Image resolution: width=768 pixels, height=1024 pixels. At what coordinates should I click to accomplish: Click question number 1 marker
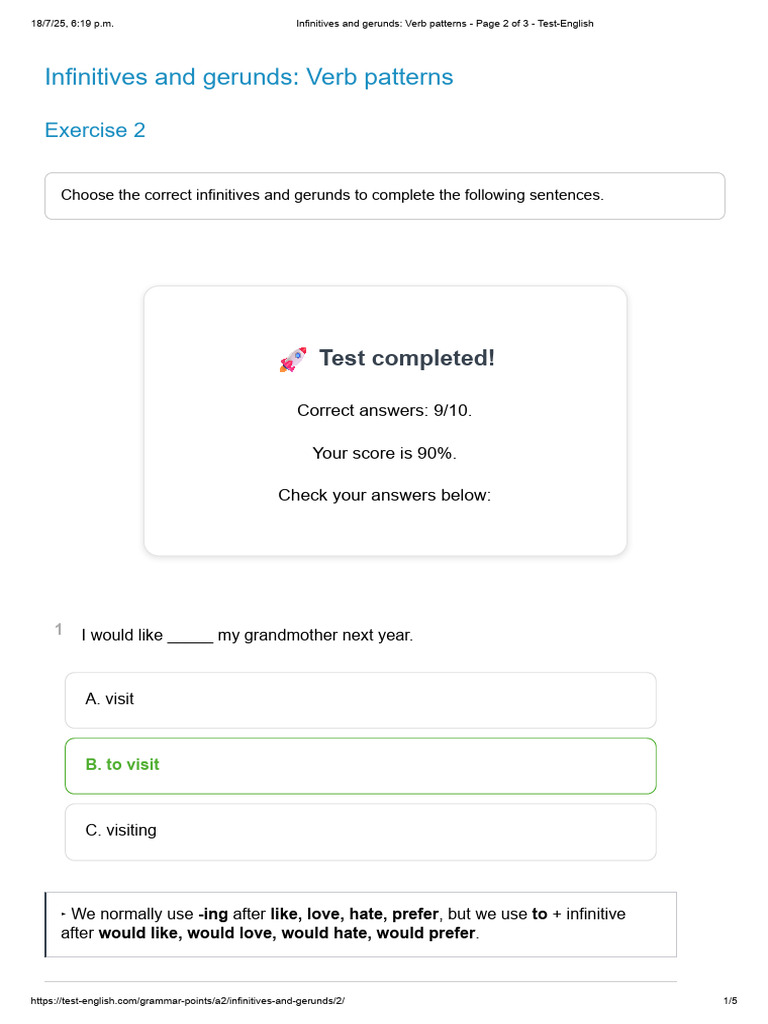coord(59,629)
